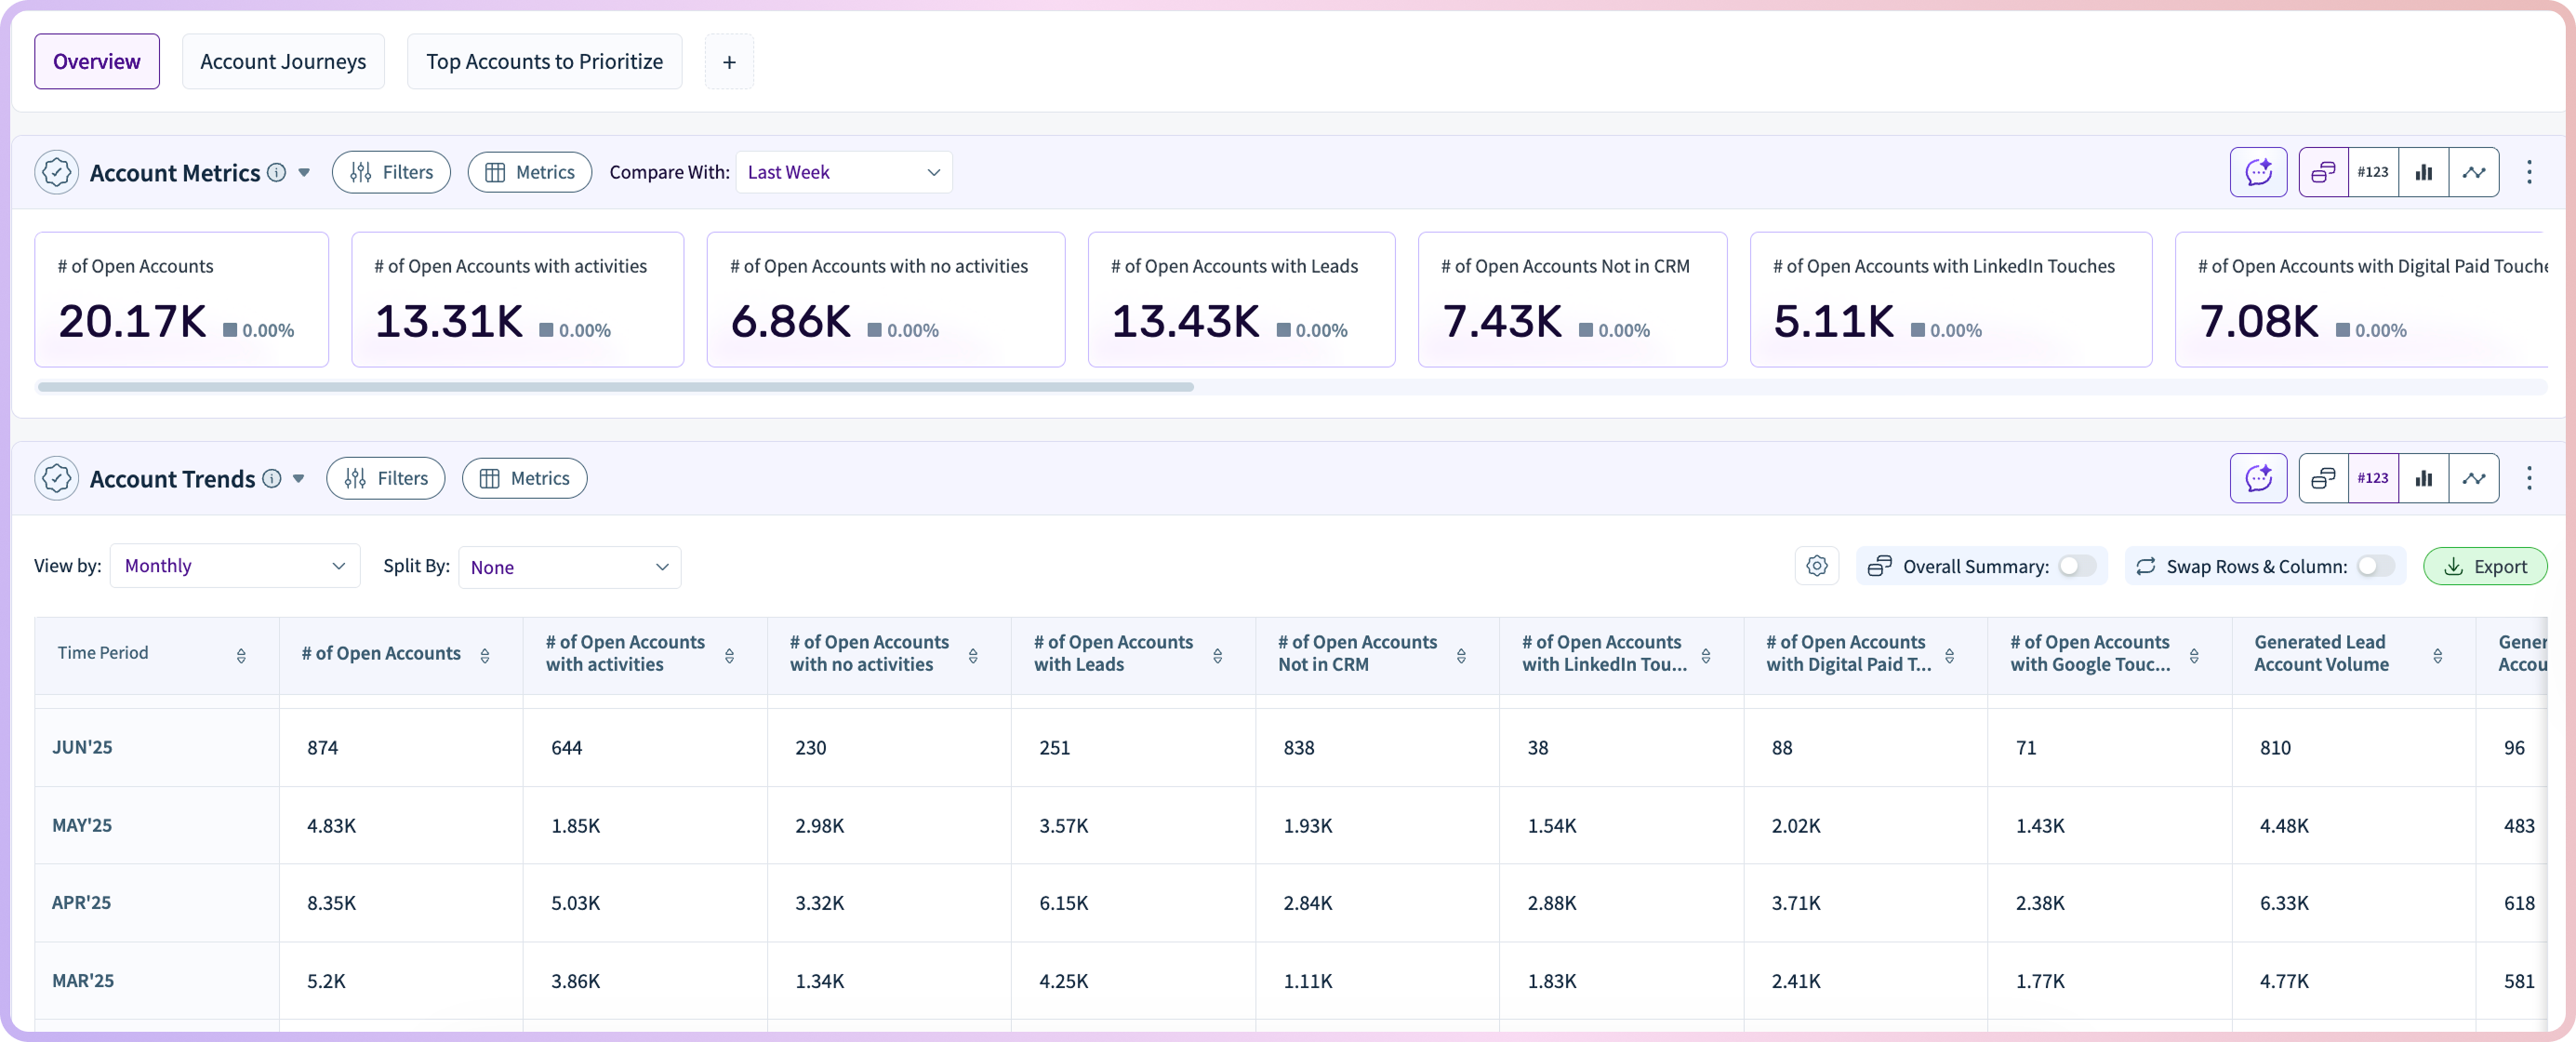Image resolution: width=2576 pixels, height=1042 pixels.
Task: Open the three-dot menu for Account Trends
Action: (x=2529, y=478)
